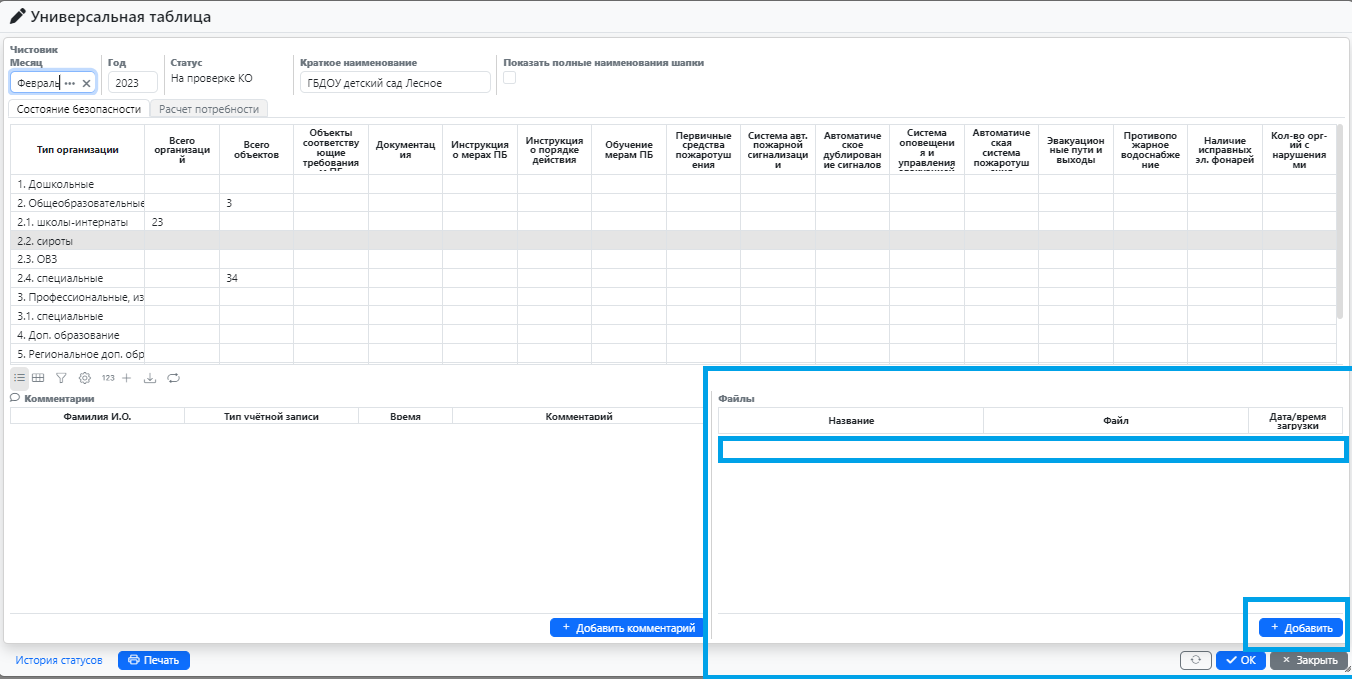1352x679 pixels.
Task: Toggle the 123 numbering icon
Action: (108, 378)
